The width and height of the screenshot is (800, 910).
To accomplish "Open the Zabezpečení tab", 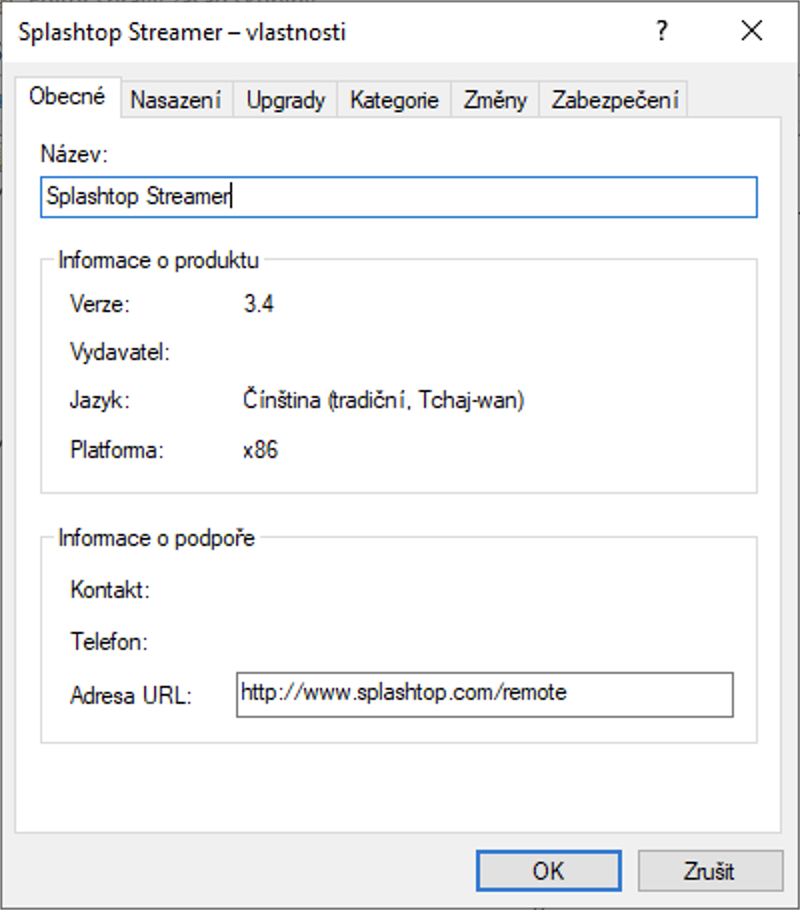I will point(615,100).
